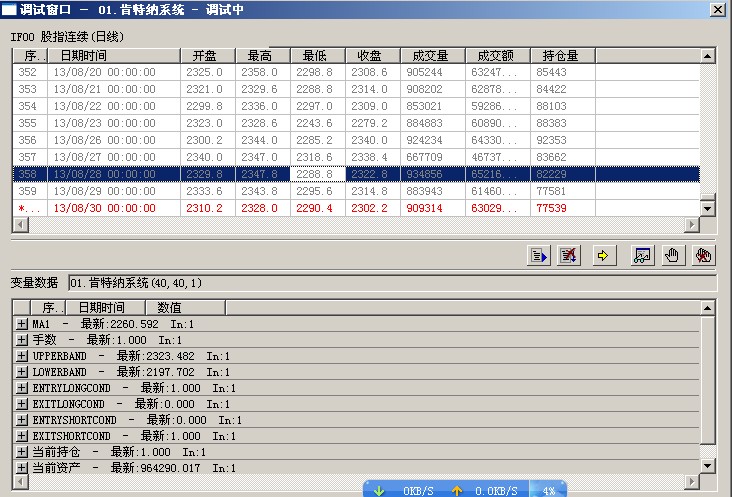The image size is (732, 497).
Task: Expand the LOWERBAND variable row
Action: coord(21,372)
